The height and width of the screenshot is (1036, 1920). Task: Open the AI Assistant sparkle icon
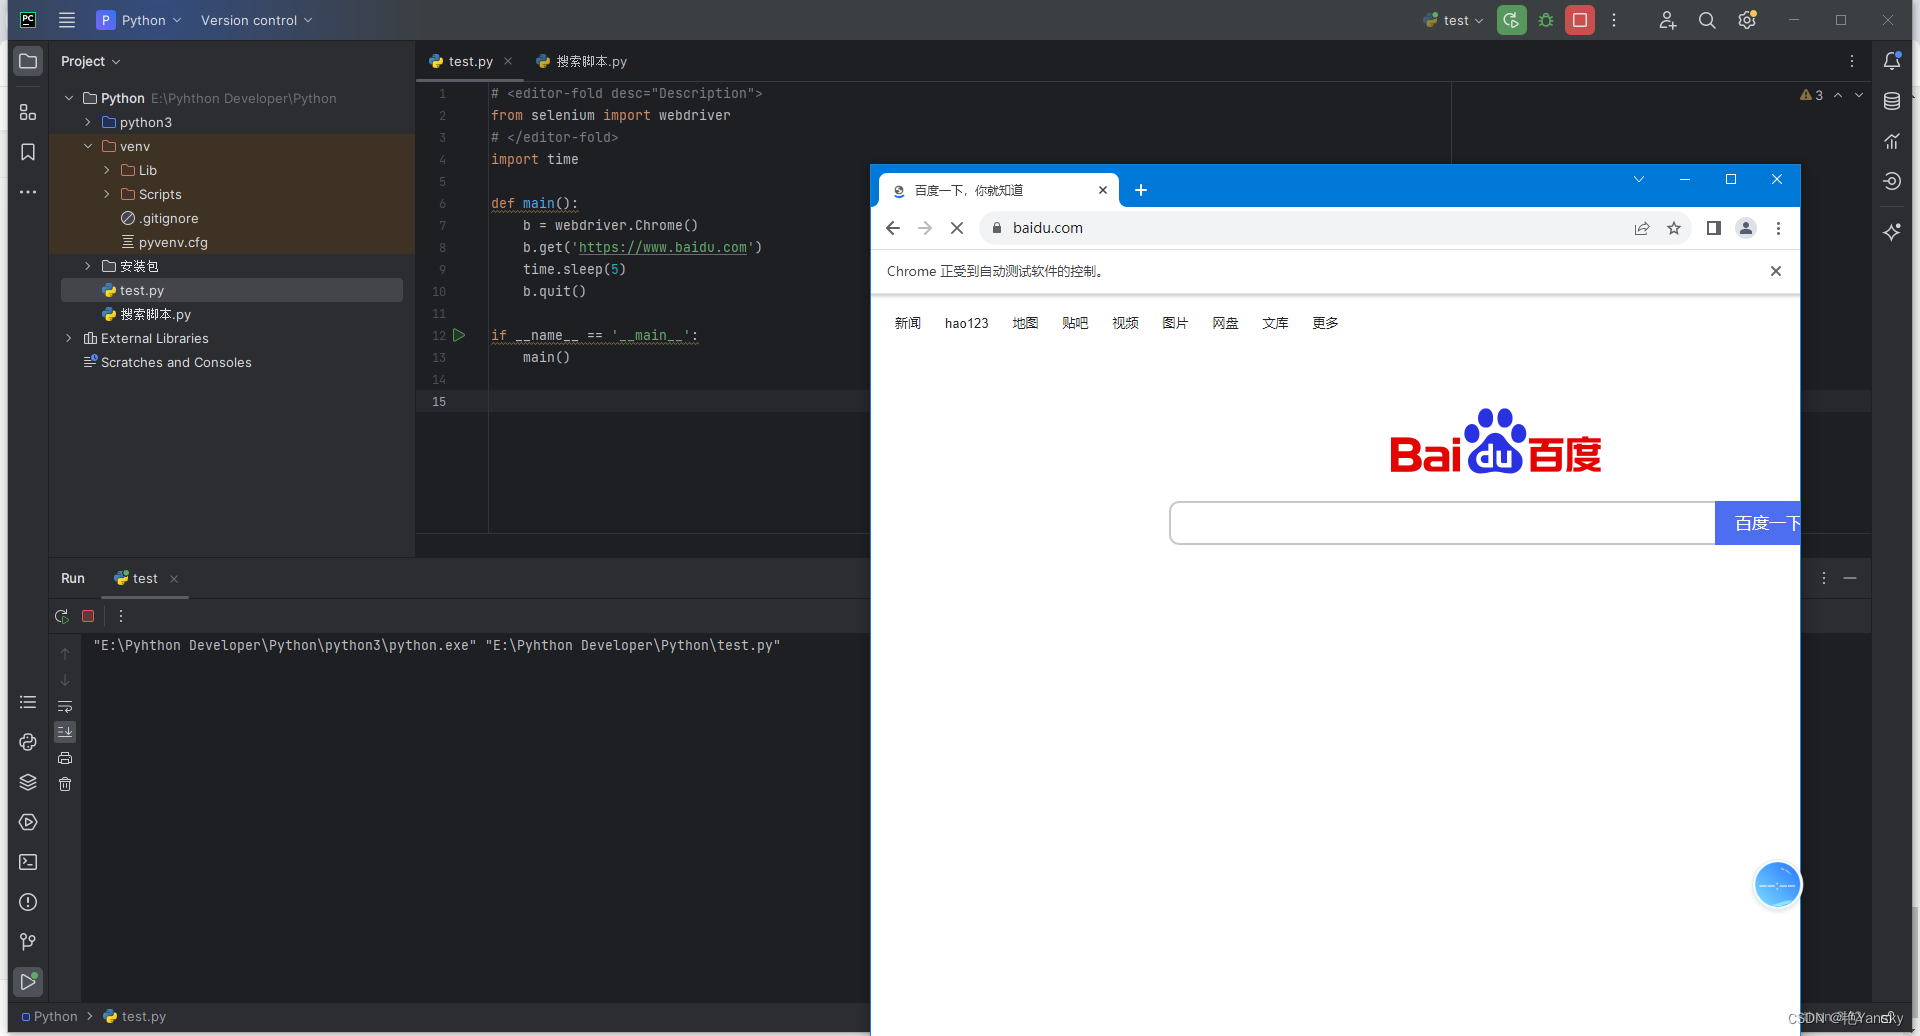(1892, 232)
